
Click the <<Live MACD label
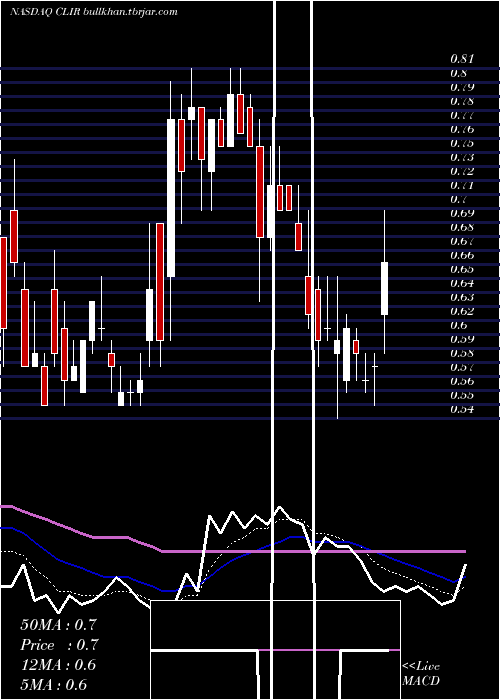[x=421, y=674]
